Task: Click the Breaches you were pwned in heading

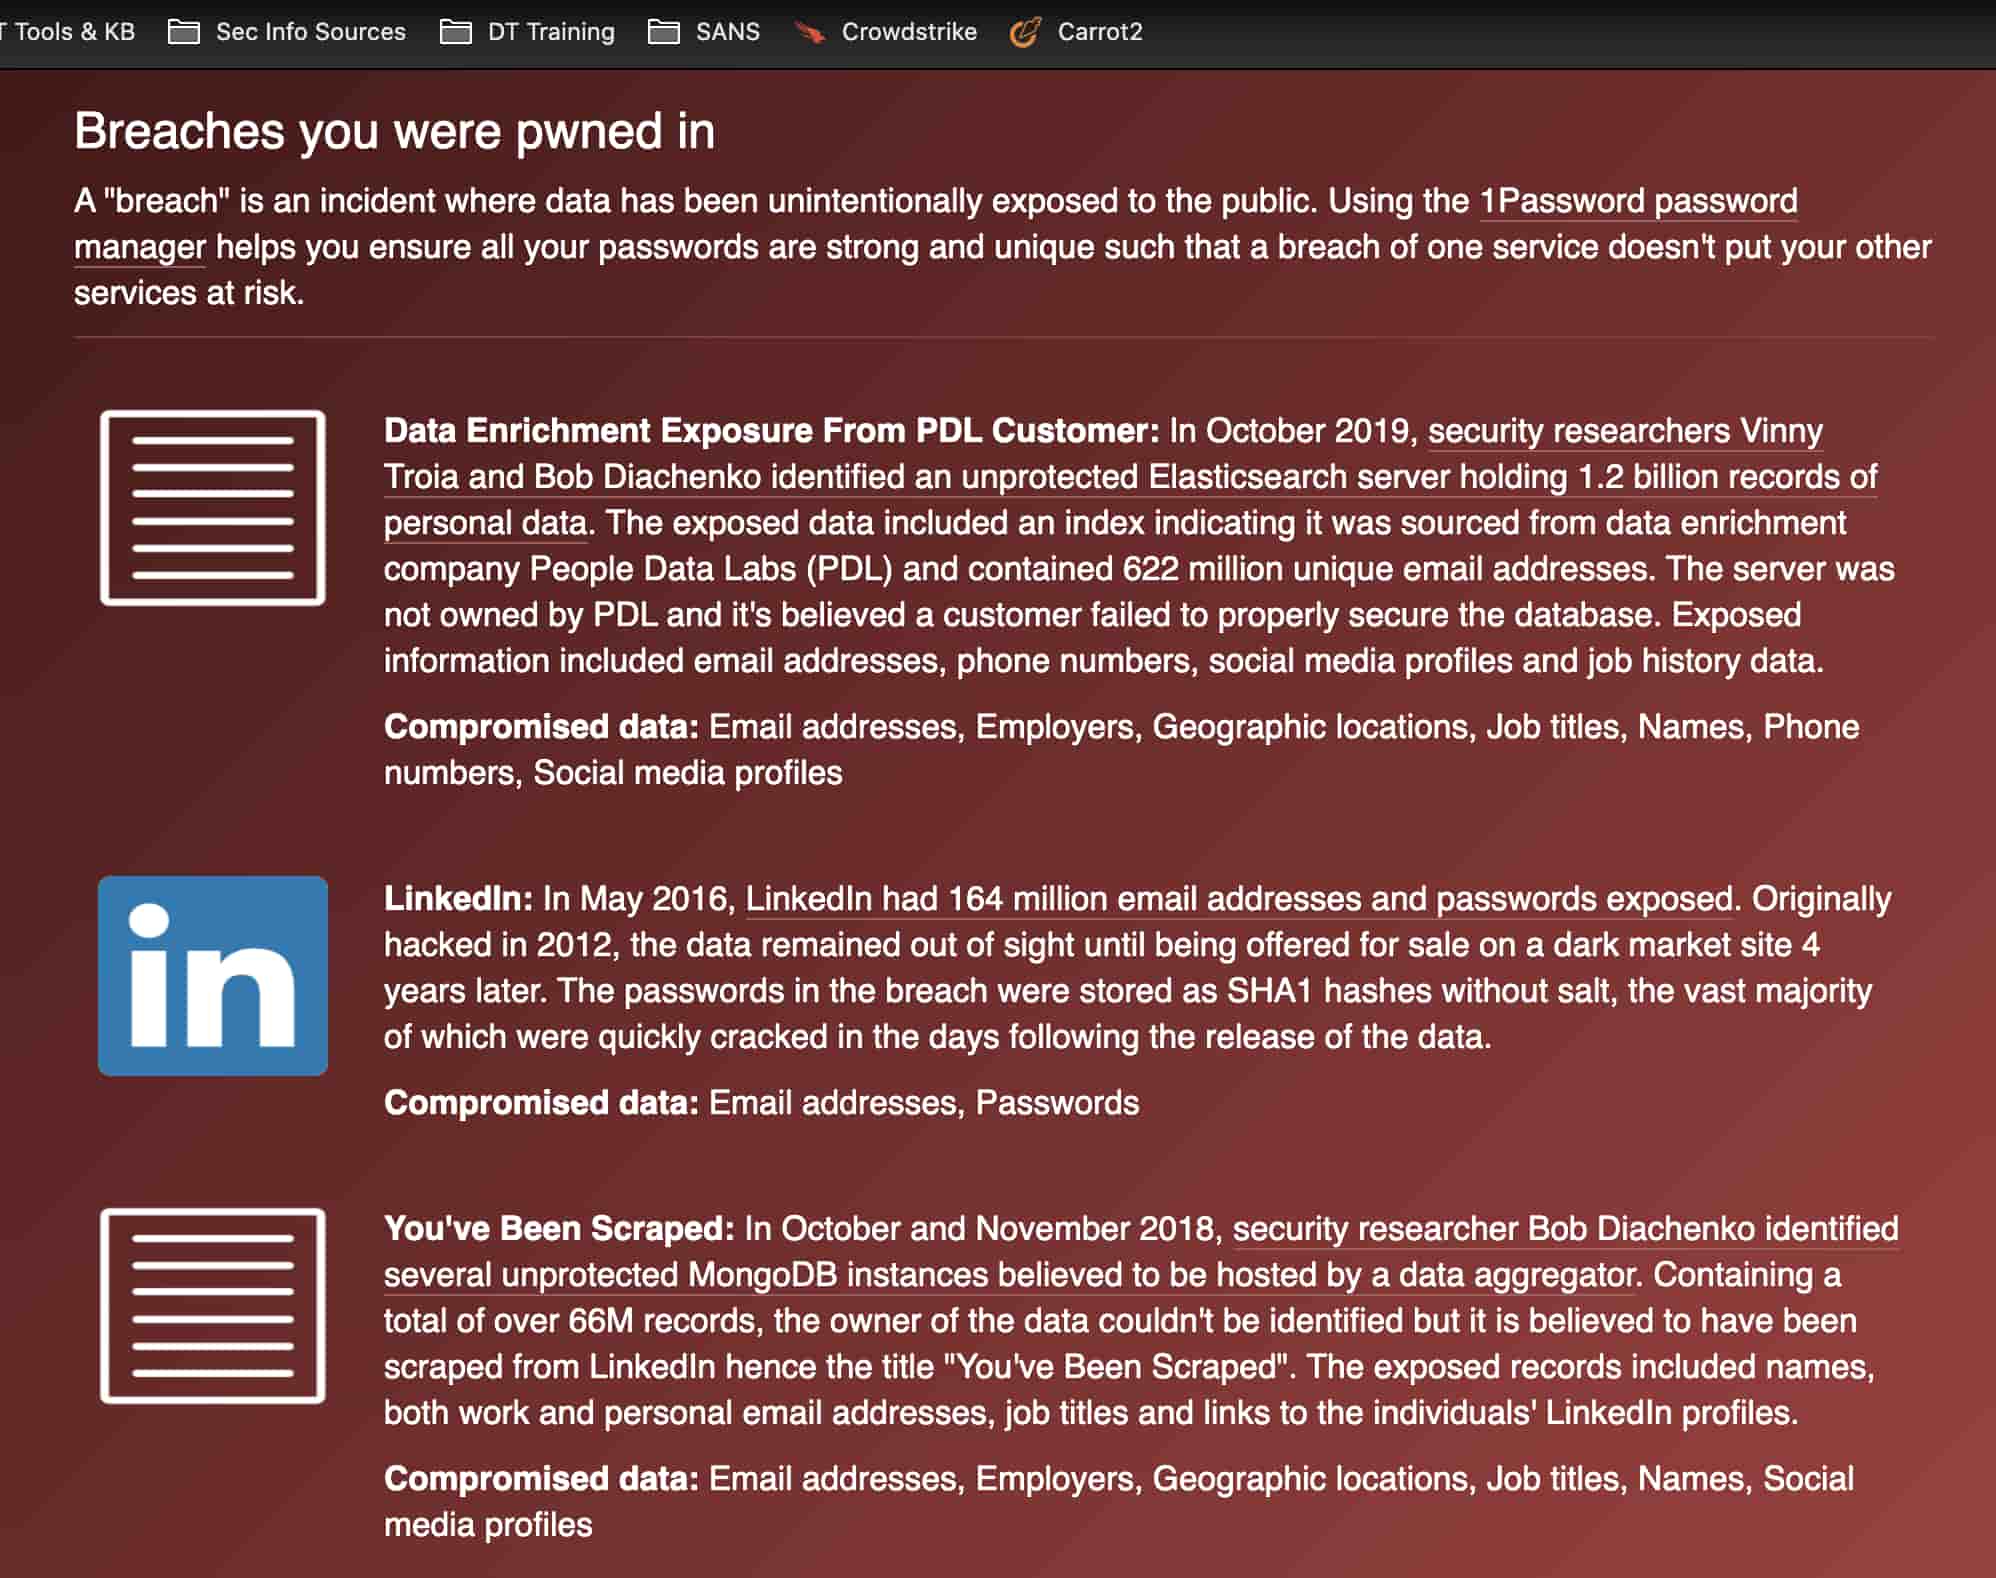Action: pos(394,131)
